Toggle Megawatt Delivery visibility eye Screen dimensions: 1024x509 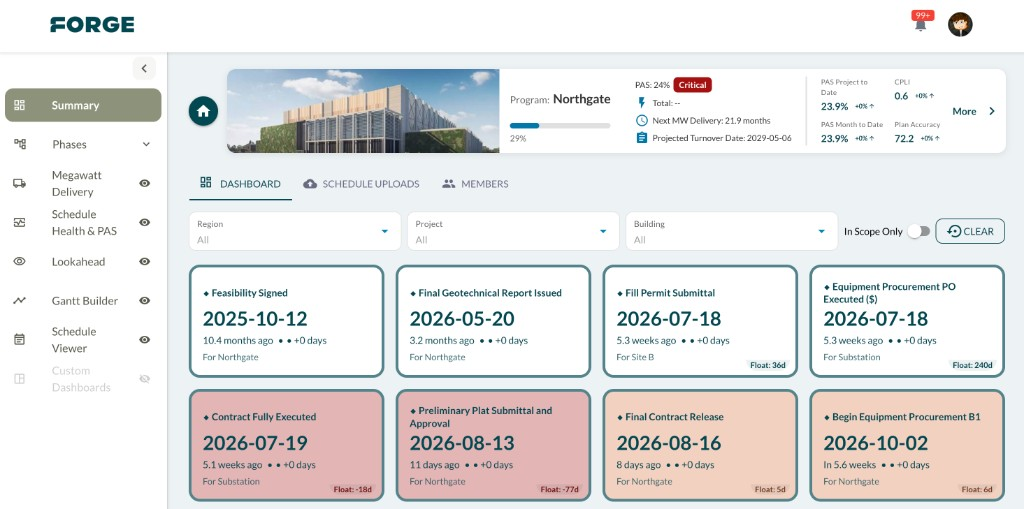pos(145,184)
